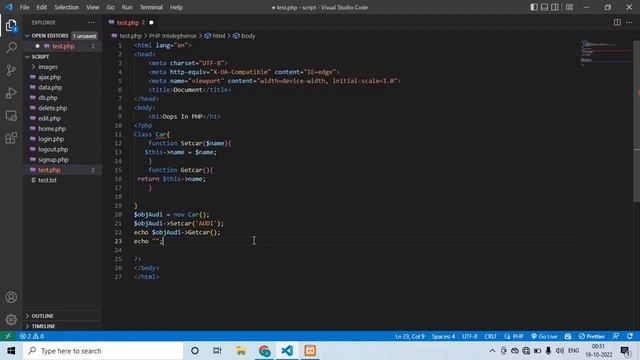Screen dimensions: 640x360
Task: Open the Selection menu
Action: pyautogui.click(x=67, y=7)
